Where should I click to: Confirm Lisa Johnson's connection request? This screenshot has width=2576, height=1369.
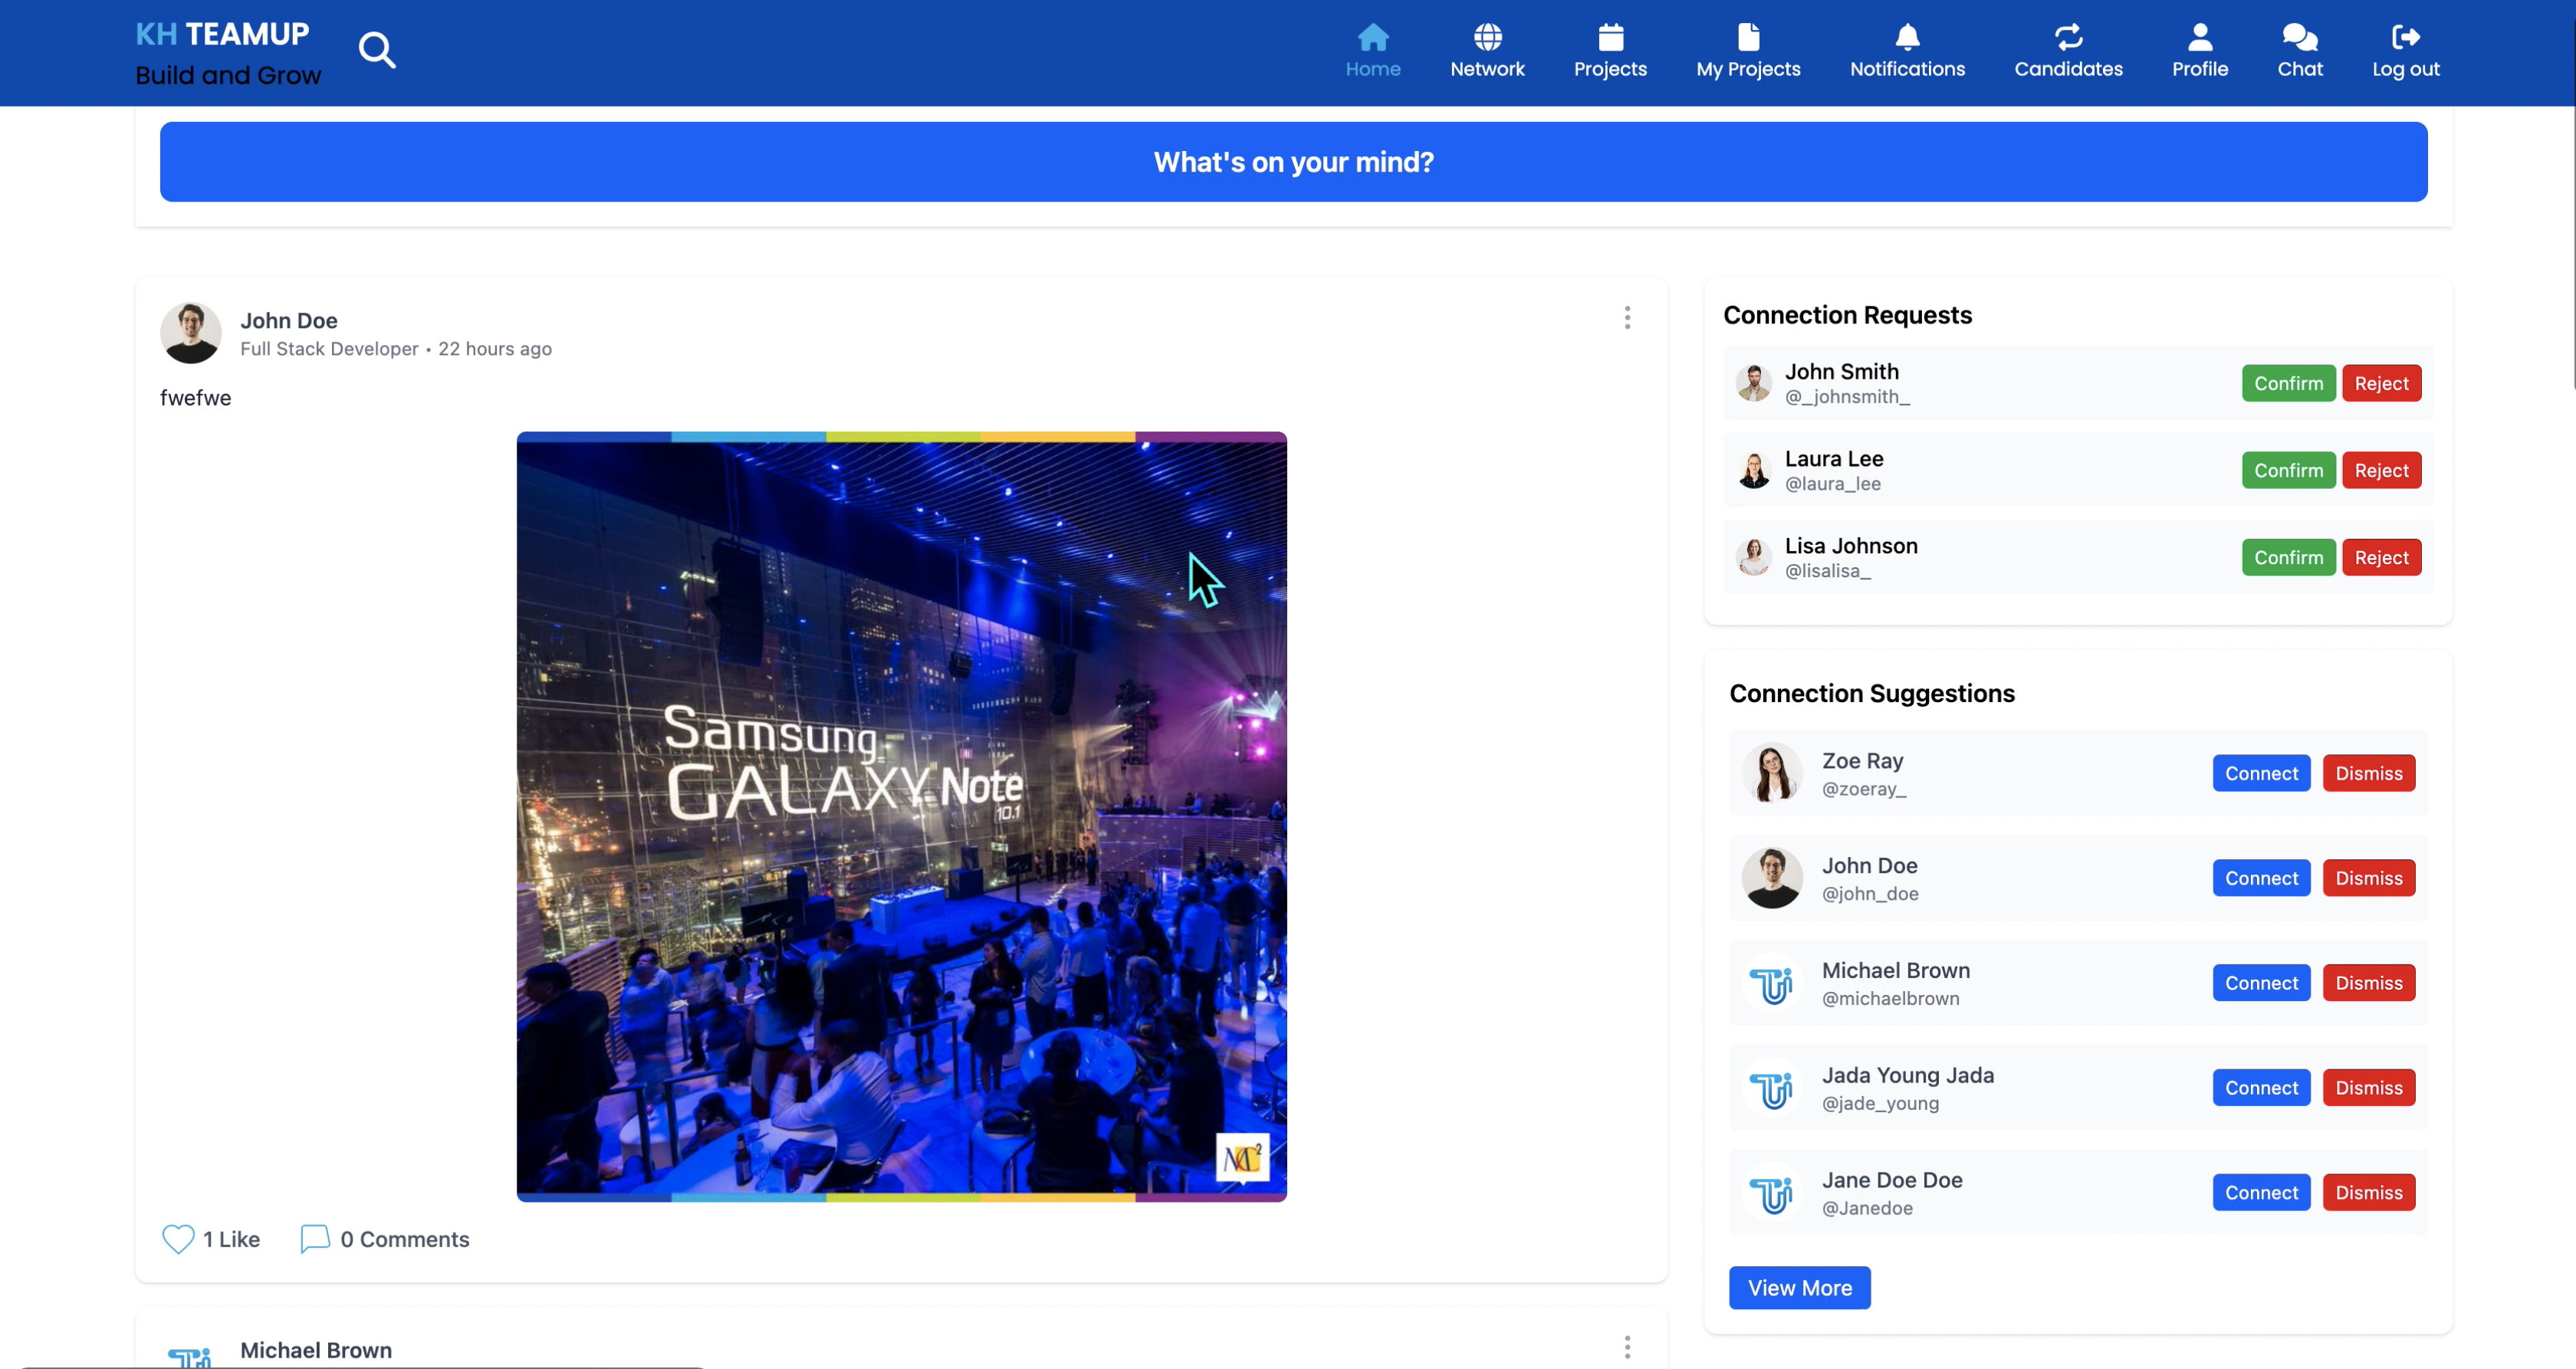pyautogui.click(x=2289, y=557)
